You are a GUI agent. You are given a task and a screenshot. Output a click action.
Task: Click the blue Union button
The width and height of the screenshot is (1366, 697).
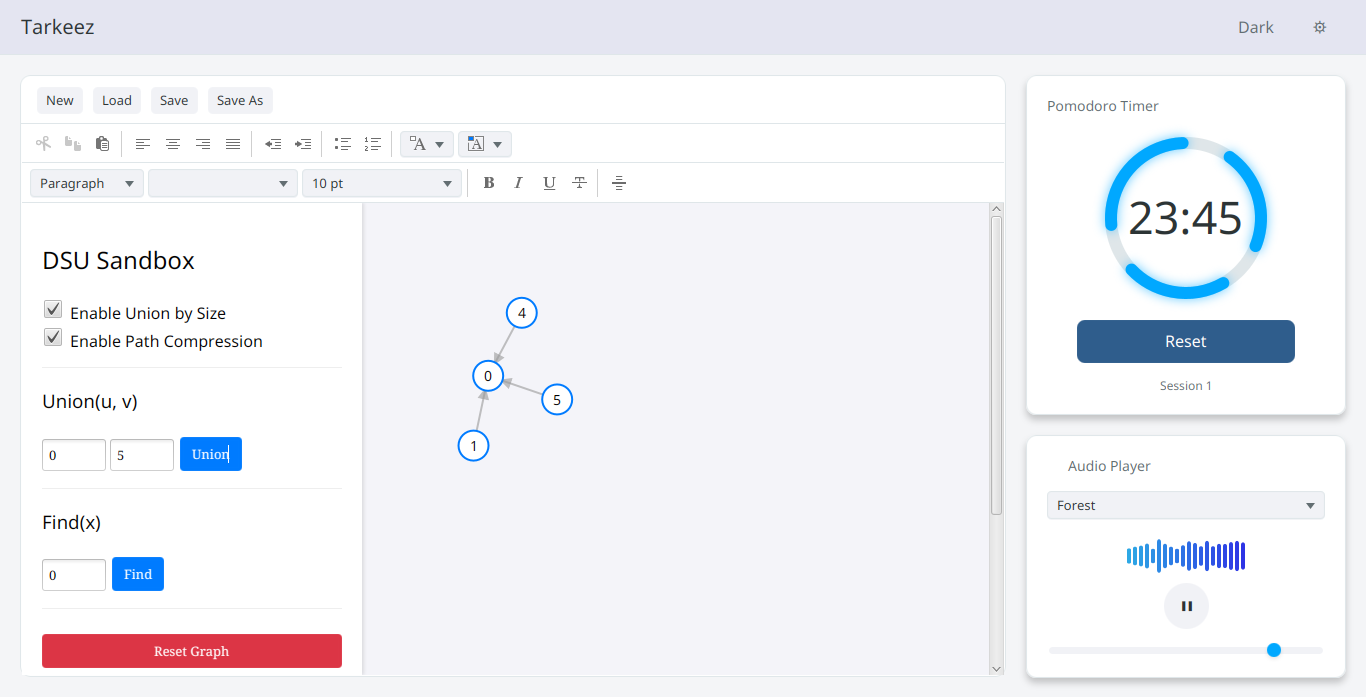coord(211,454)
